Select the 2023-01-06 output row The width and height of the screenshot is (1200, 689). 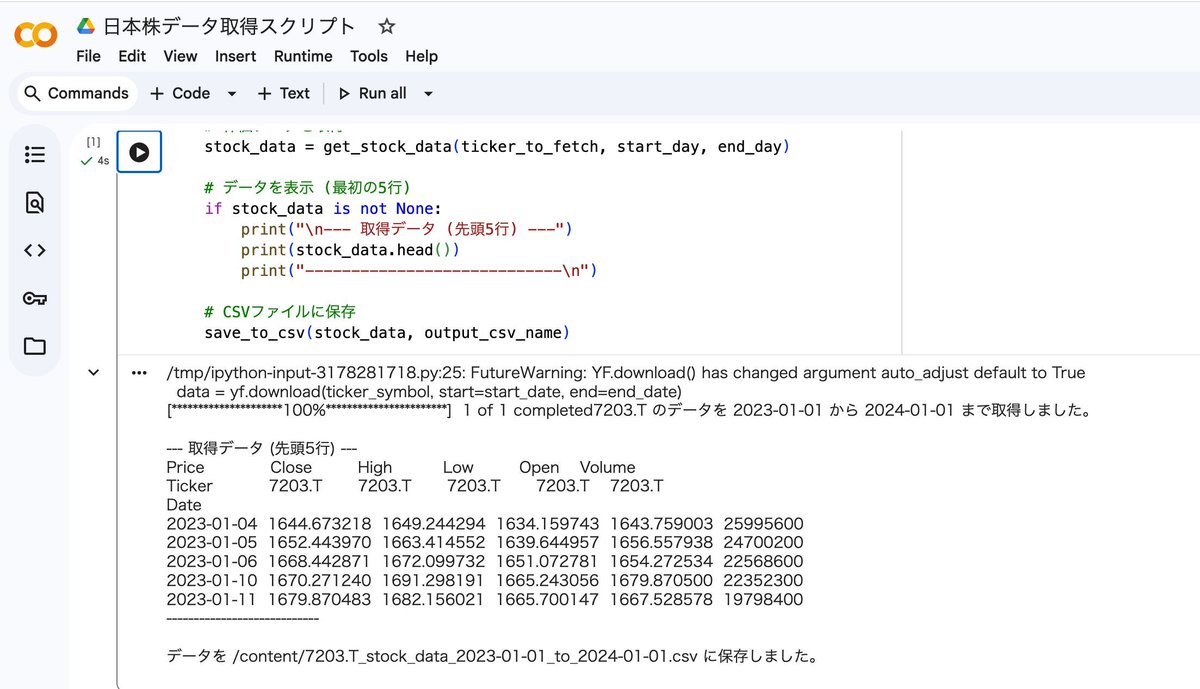[485, 562]
